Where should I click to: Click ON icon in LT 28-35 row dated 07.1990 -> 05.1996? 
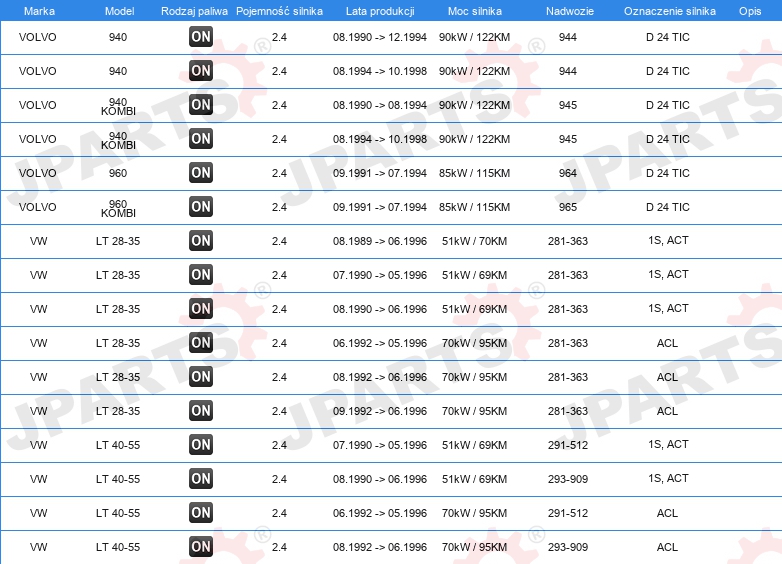[201, 274]
